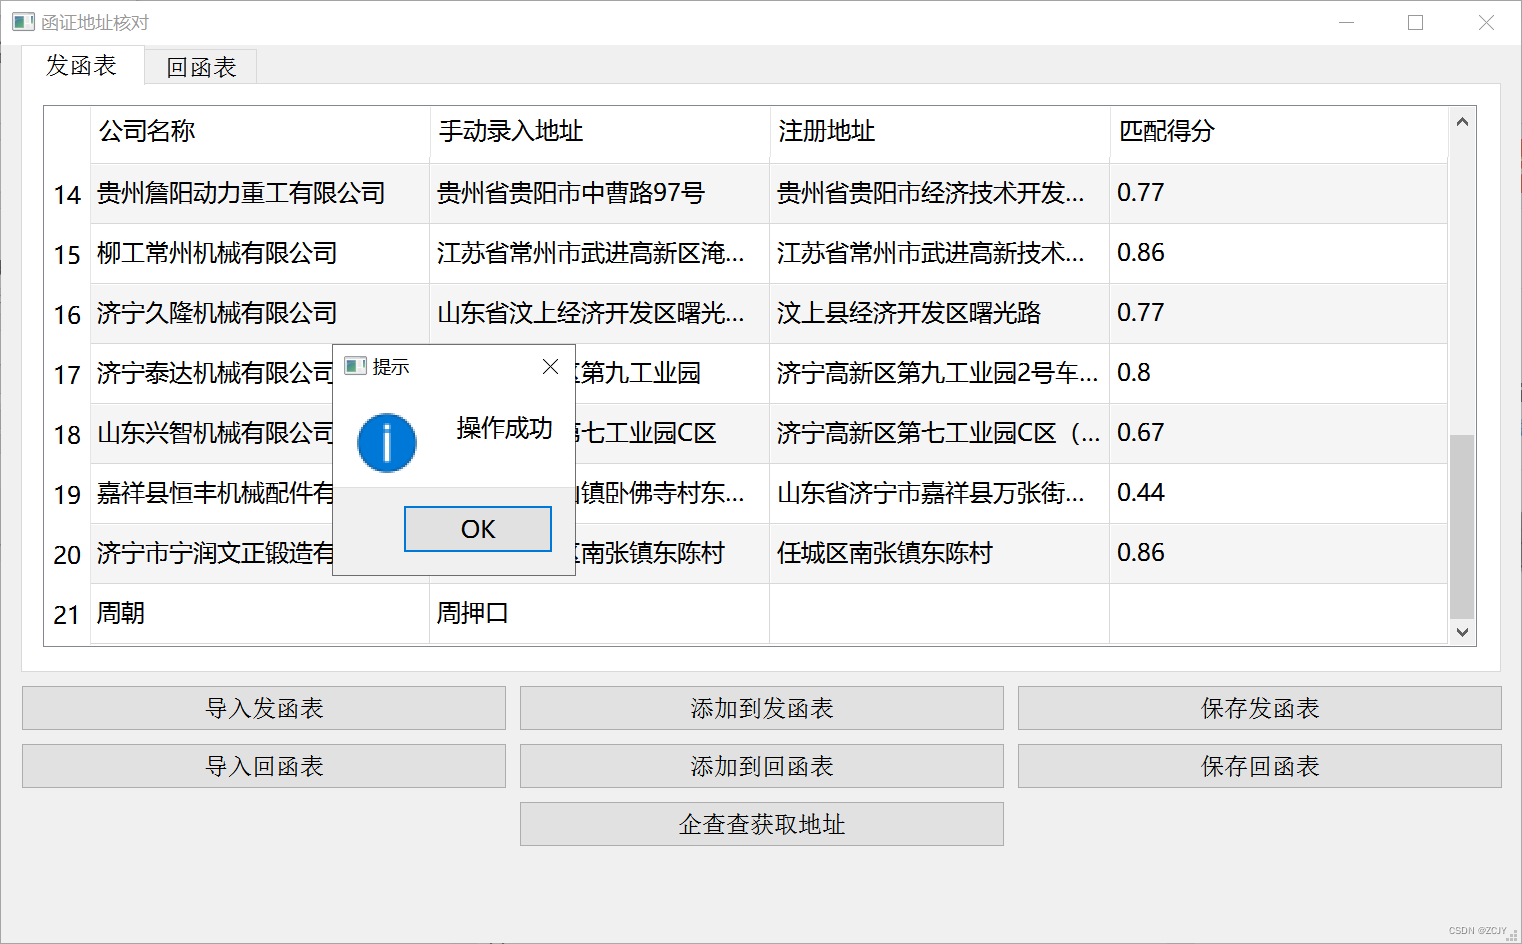
Task: Select company cell starting with 济宁市宁润文正锻造
Action: pos(212,554)
